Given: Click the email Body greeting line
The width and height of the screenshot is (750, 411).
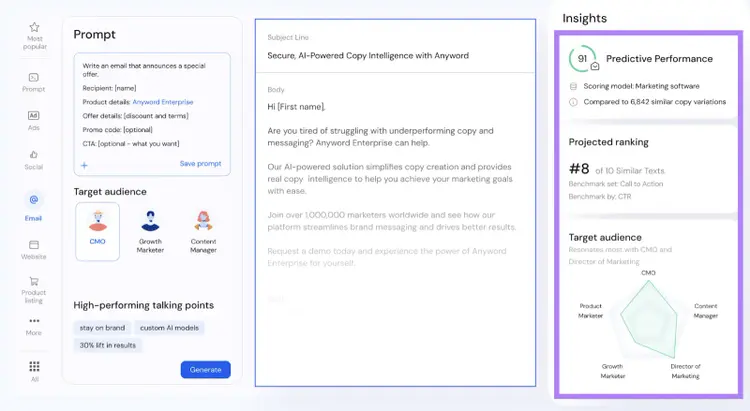Looking at the screenshot, I should pyautogui.click(x=296, y=107).
